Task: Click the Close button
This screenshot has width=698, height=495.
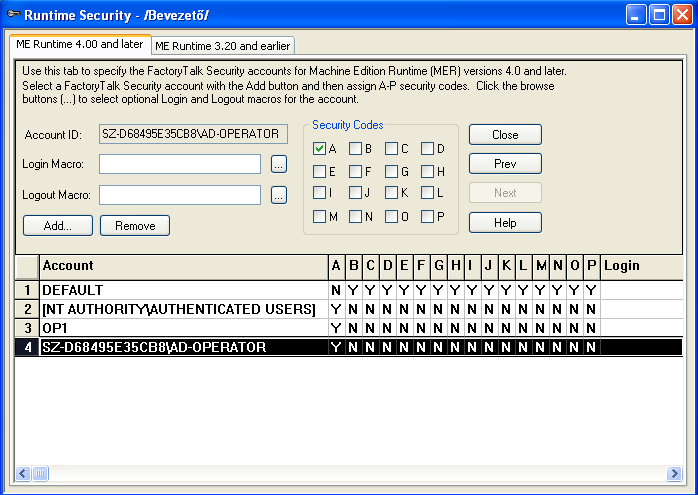Action: tap(505, 135)
